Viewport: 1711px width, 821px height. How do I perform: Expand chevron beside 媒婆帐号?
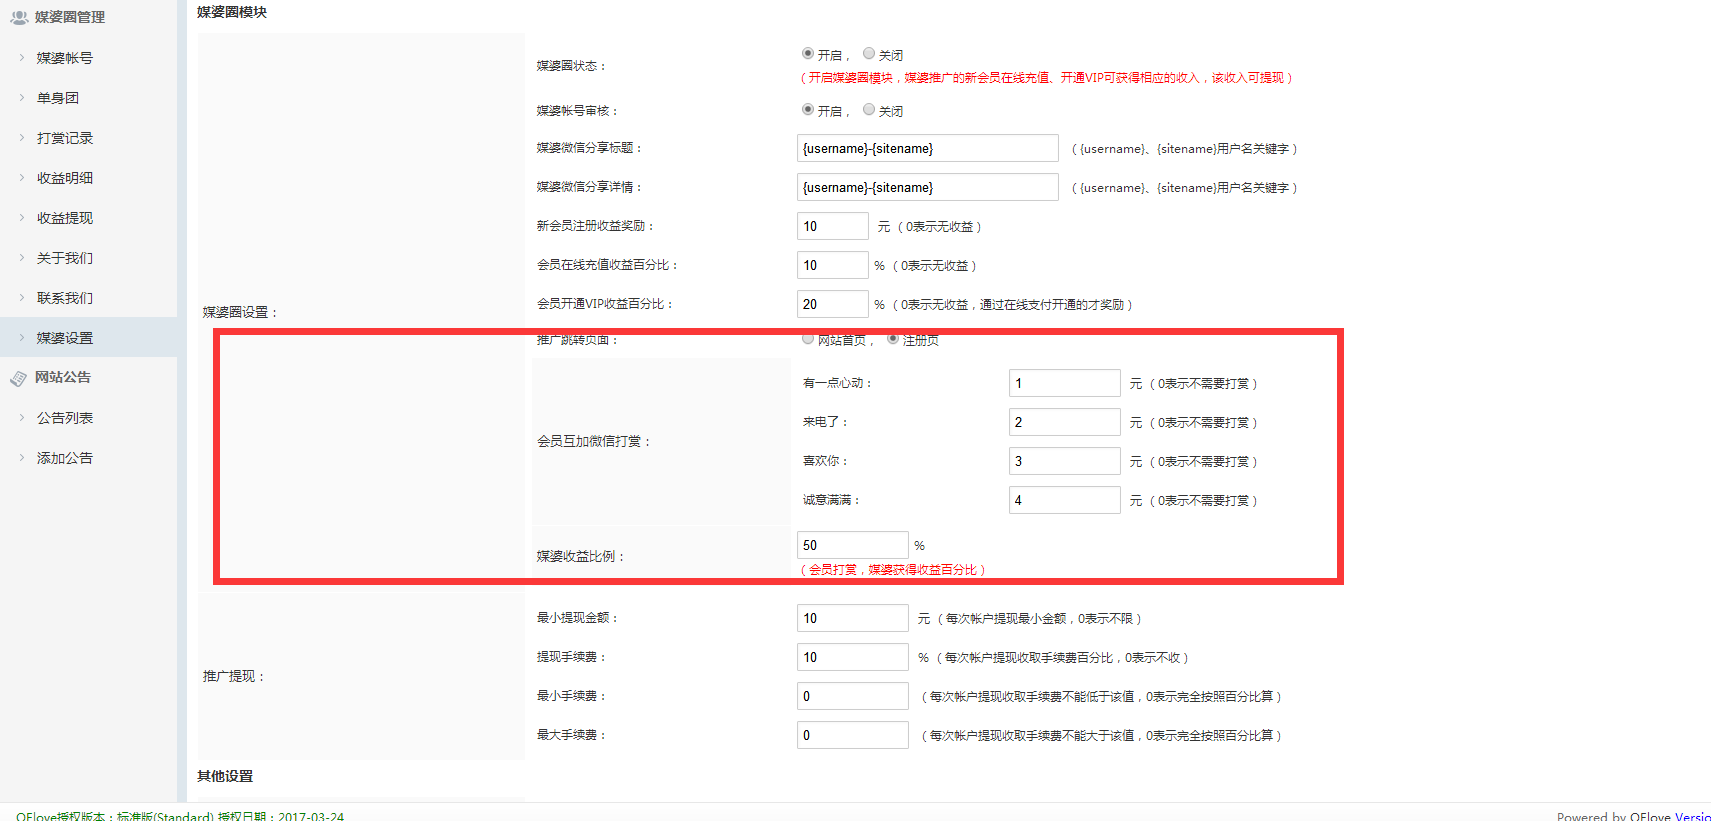(x=22, y=58)
